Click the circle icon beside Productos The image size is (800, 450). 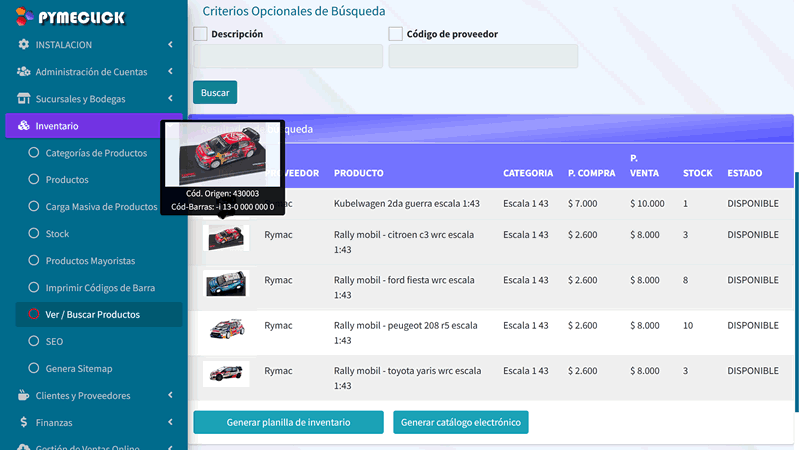pos(34,180)
